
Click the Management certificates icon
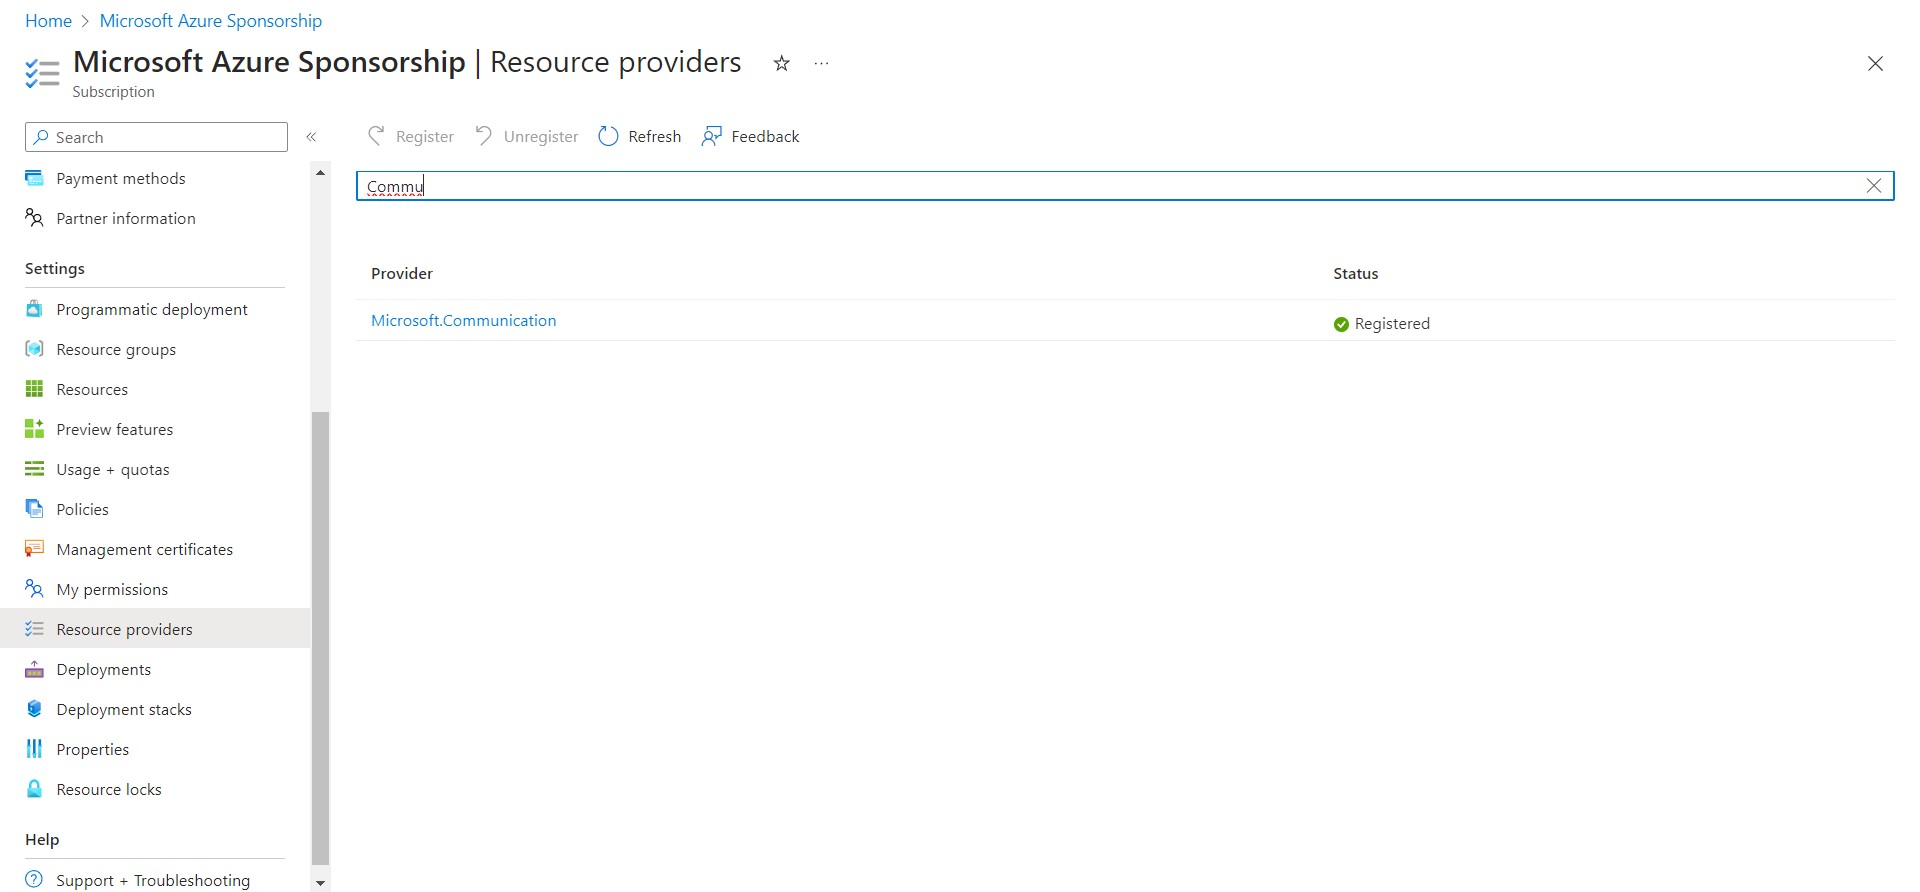click(34, 549)
